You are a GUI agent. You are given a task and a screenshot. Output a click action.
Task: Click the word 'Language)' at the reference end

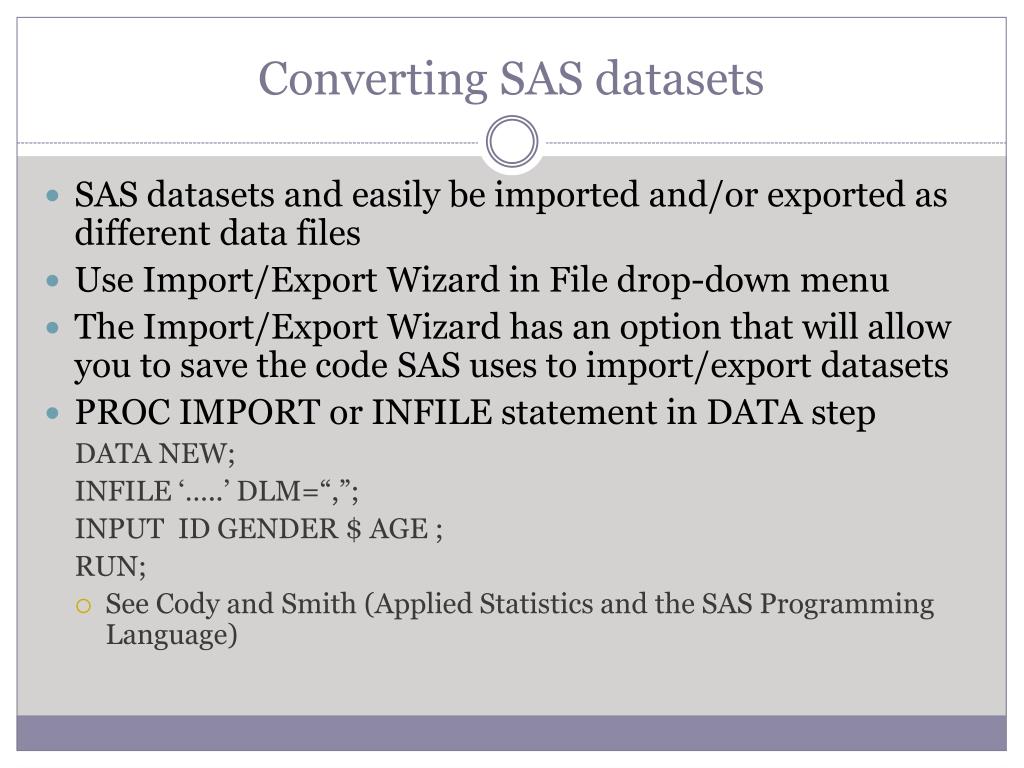coord(171,635)
